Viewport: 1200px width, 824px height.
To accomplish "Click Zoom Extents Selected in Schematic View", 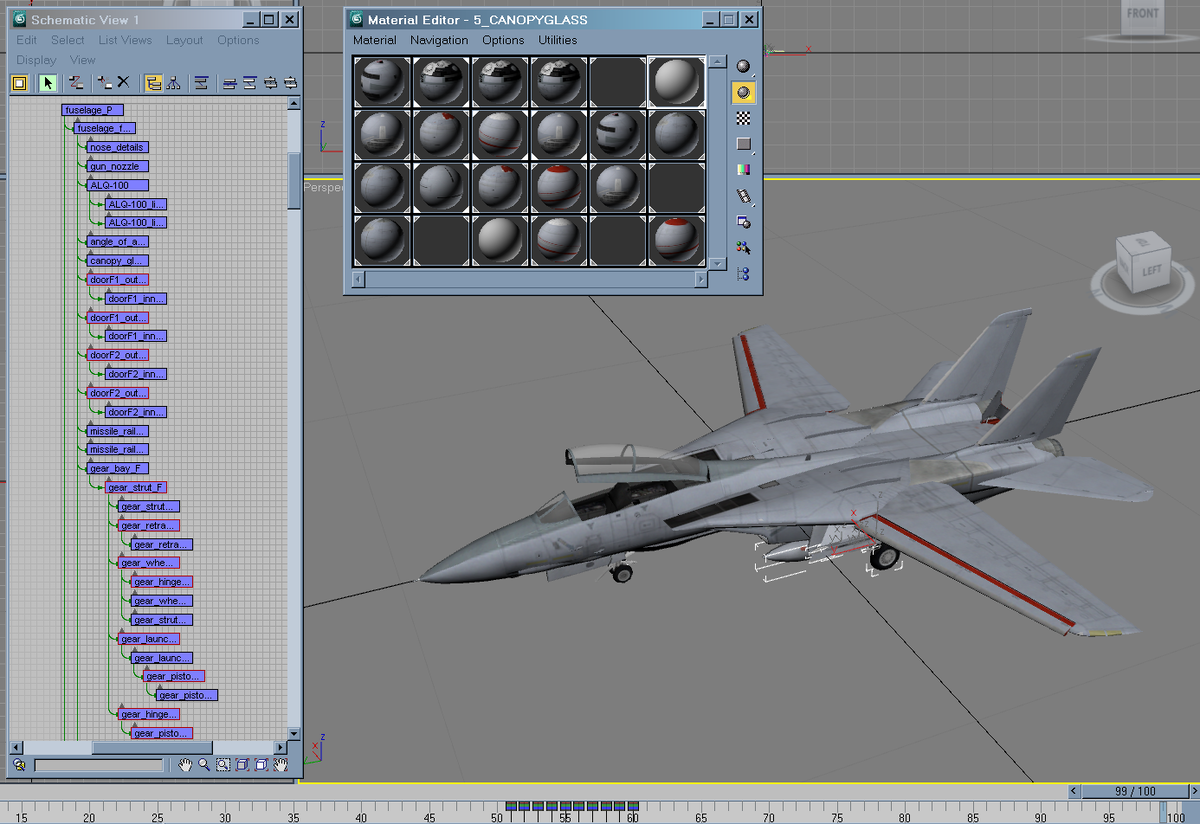I will [x=261, y=765].
